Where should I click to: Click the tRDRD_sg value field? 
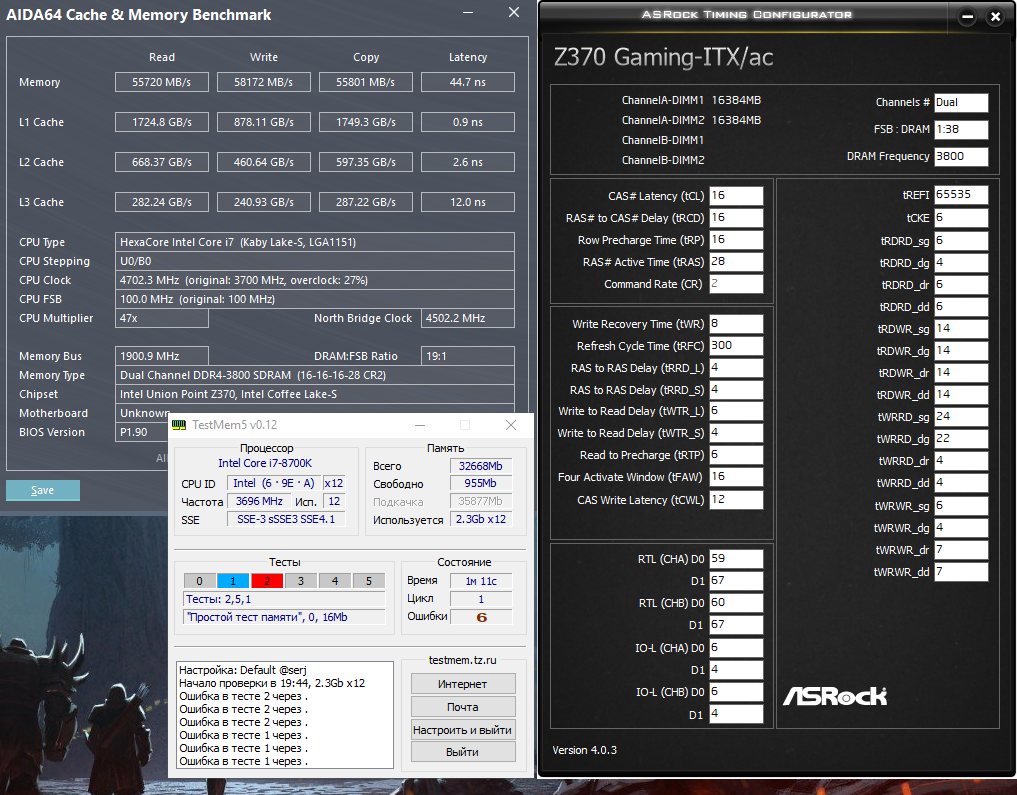[x=961, y=241]
